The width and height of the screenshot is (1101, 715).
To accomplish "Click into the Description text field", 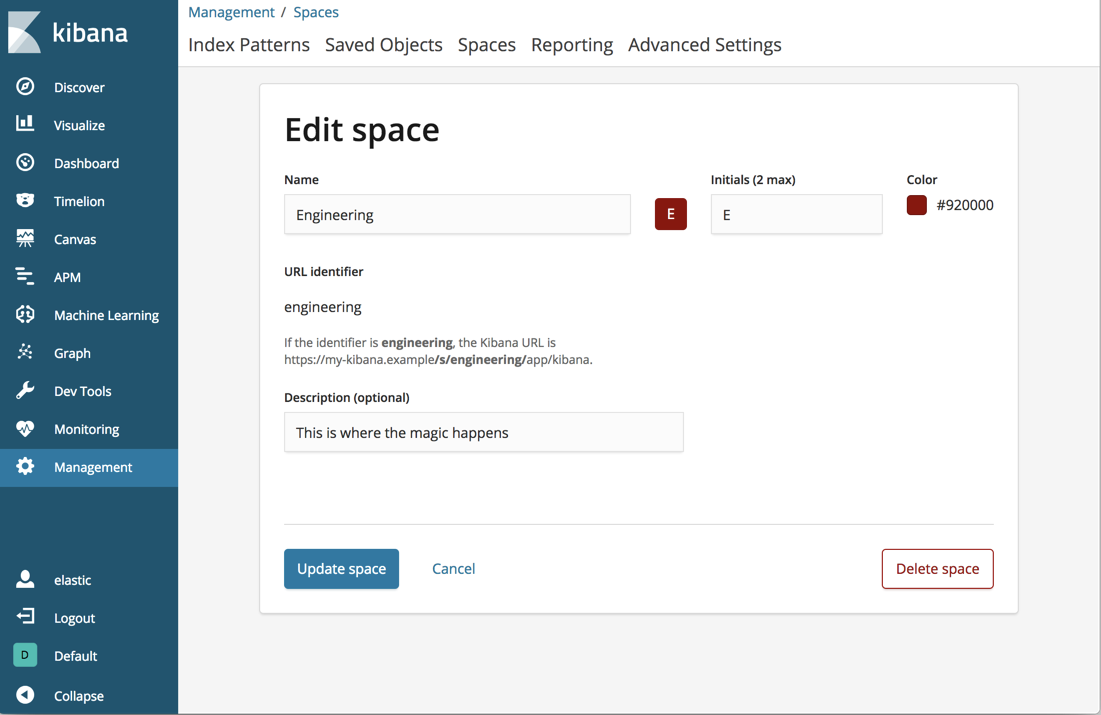I will (x=483, y=433).
